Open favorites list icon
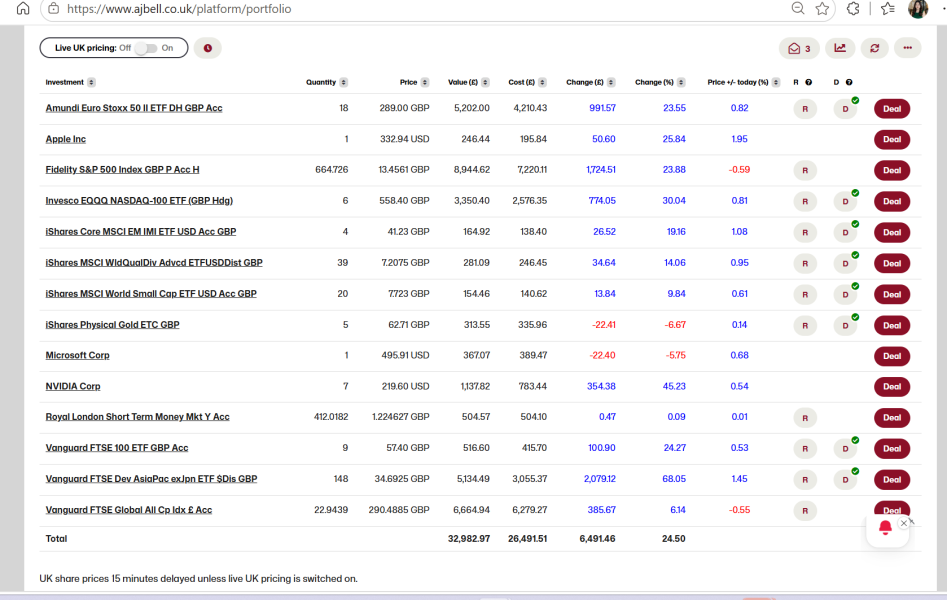947x600 pixels. pyautogui.click(x=888, y=8)
